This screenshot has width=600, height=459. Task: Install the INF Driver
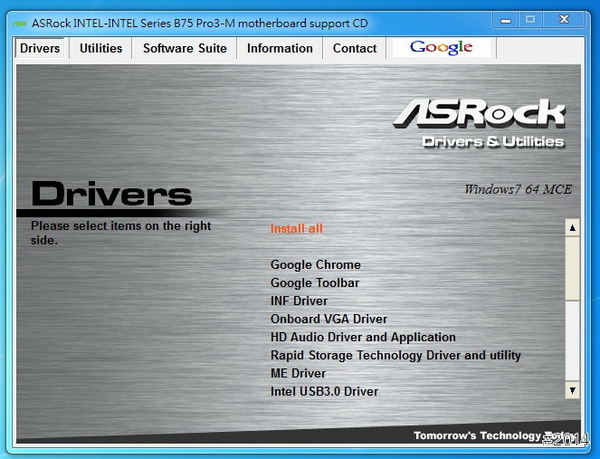click(x=299, y=301)
